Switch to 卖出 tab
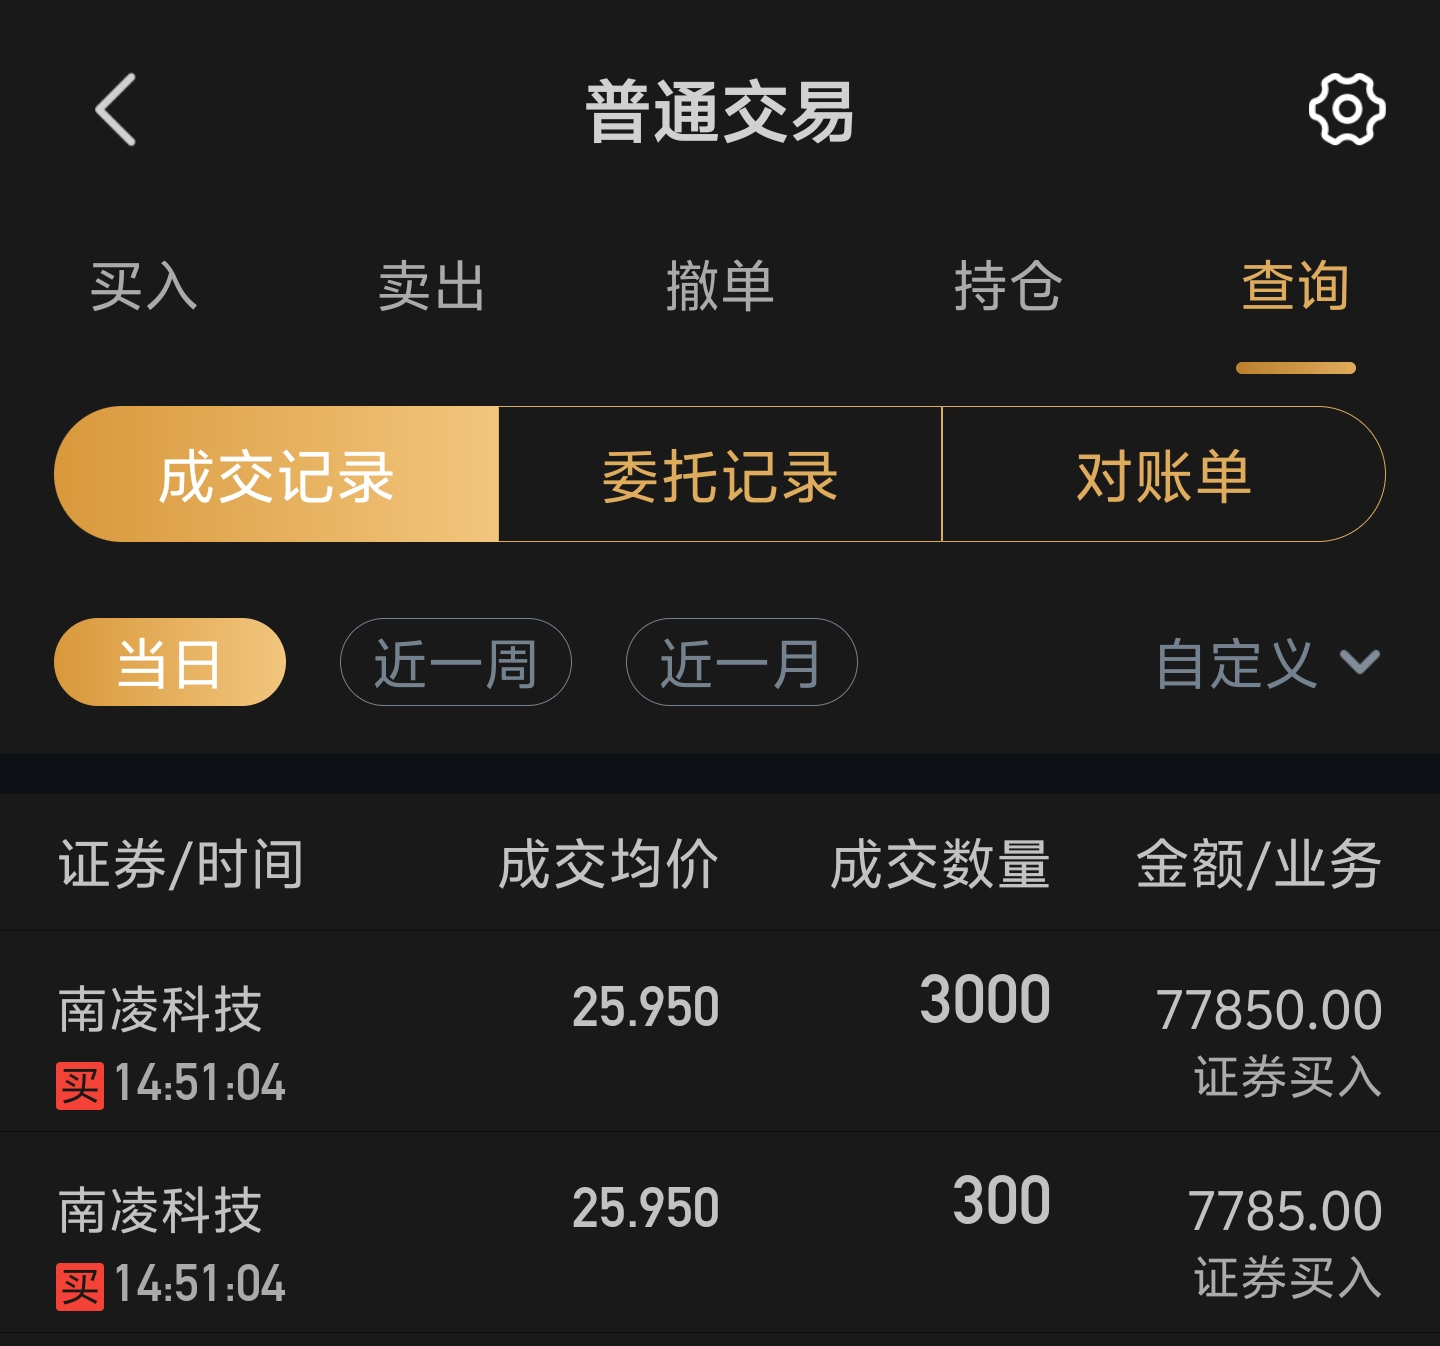This screenshot has height=1346, width=1440. coord(432,287)
